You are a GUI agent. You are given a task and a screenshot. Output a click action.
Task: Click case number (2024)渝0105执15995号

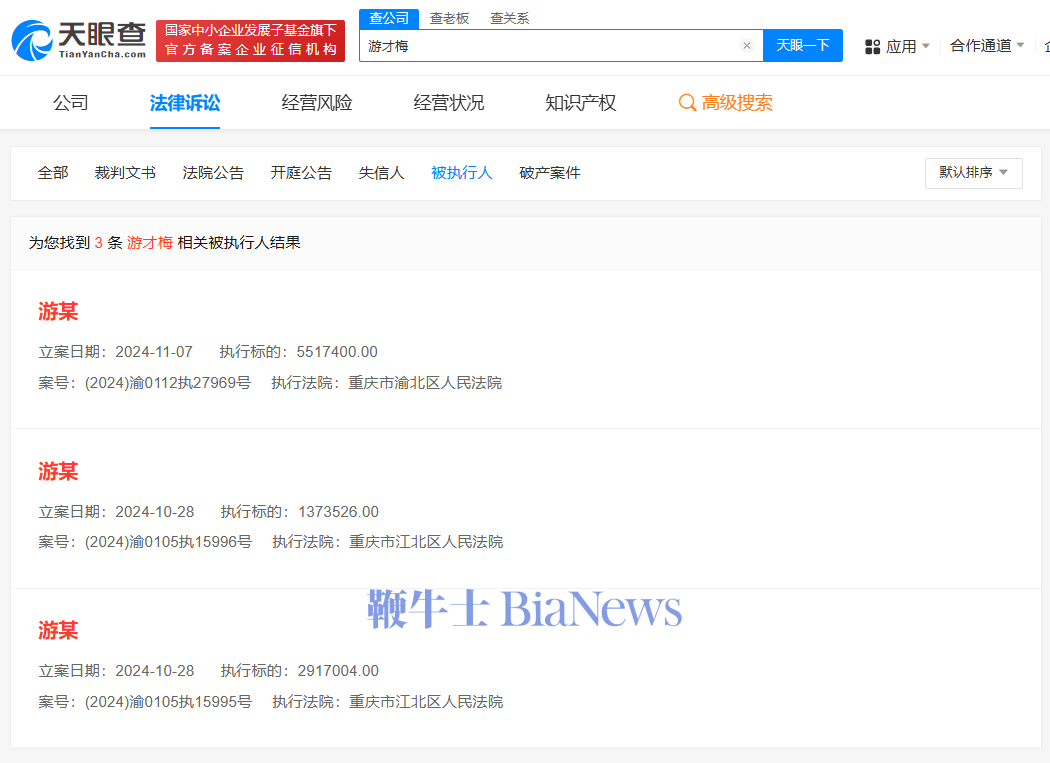pos(168,701)
